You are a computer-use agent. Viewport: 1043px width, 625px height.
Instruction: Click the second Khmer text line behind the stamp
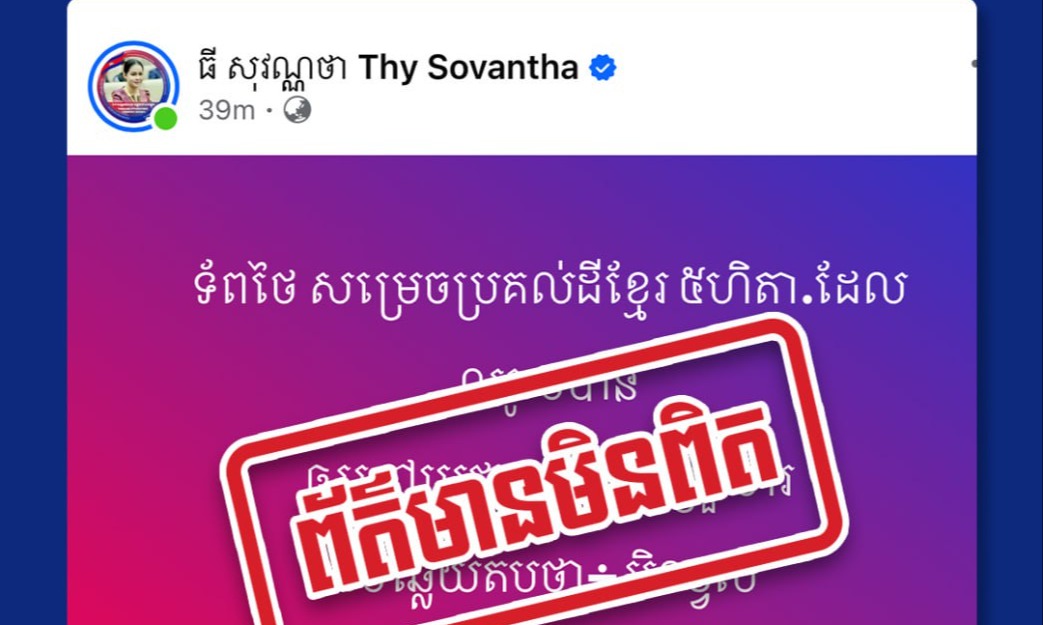[549, 386]
